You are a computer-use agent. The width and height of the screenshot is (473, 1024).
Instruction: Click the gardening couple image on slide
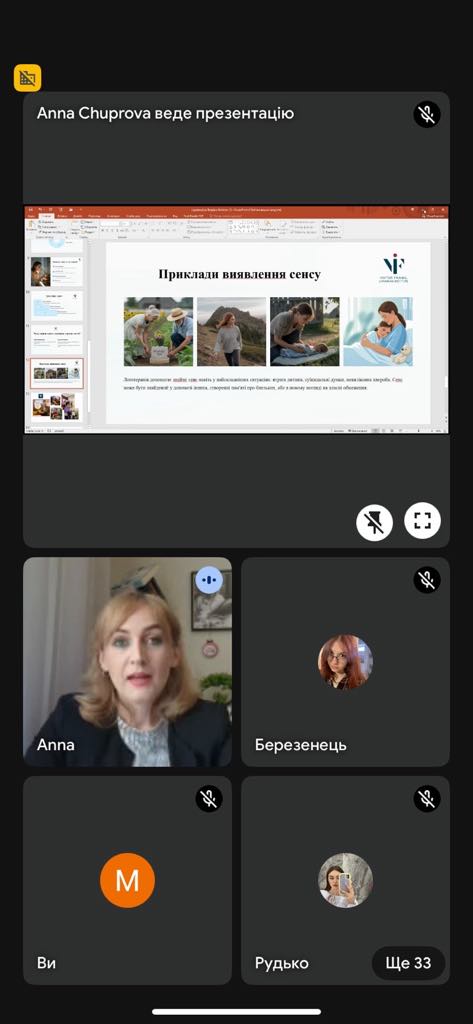pos(159,332)
